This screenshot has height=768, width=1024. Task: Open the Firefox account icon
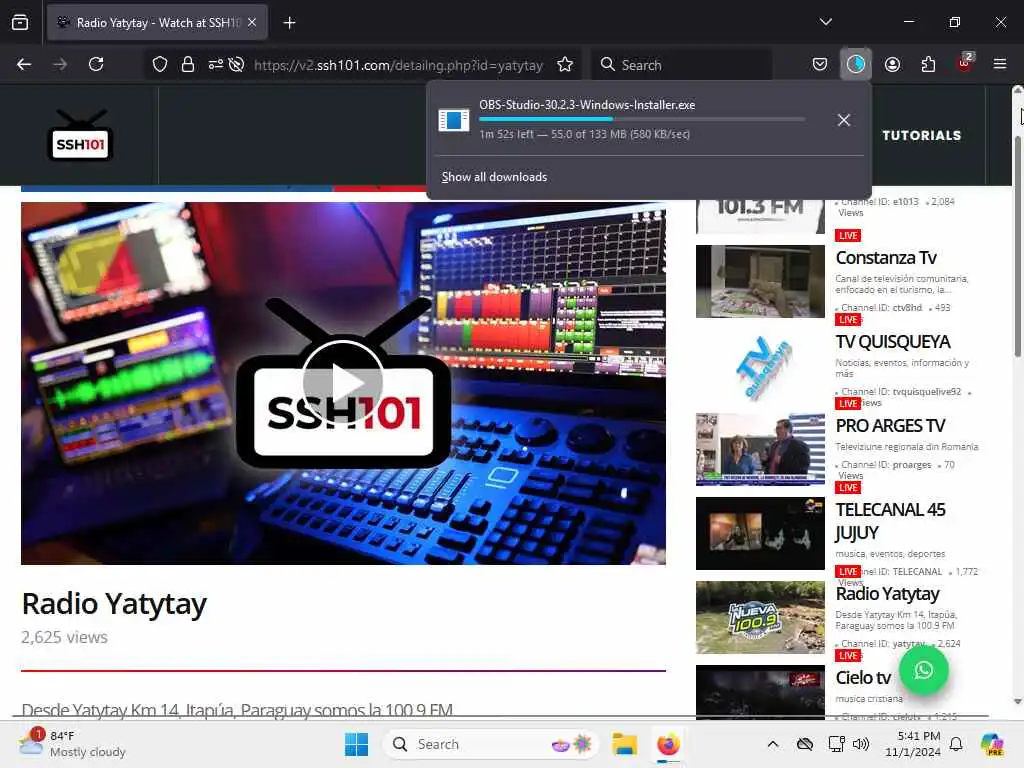pyautogui.click(x=892, y=64)
